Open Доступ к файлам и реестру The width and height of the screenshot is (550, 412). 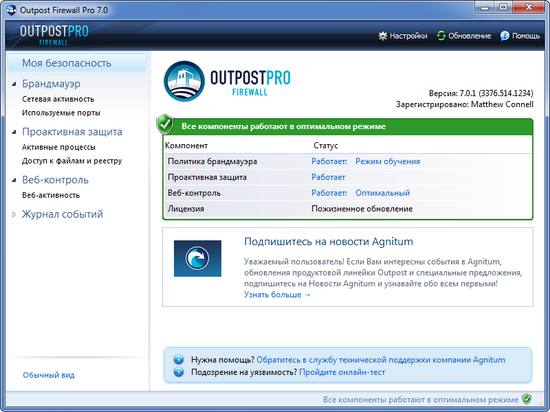pos(72,161)
